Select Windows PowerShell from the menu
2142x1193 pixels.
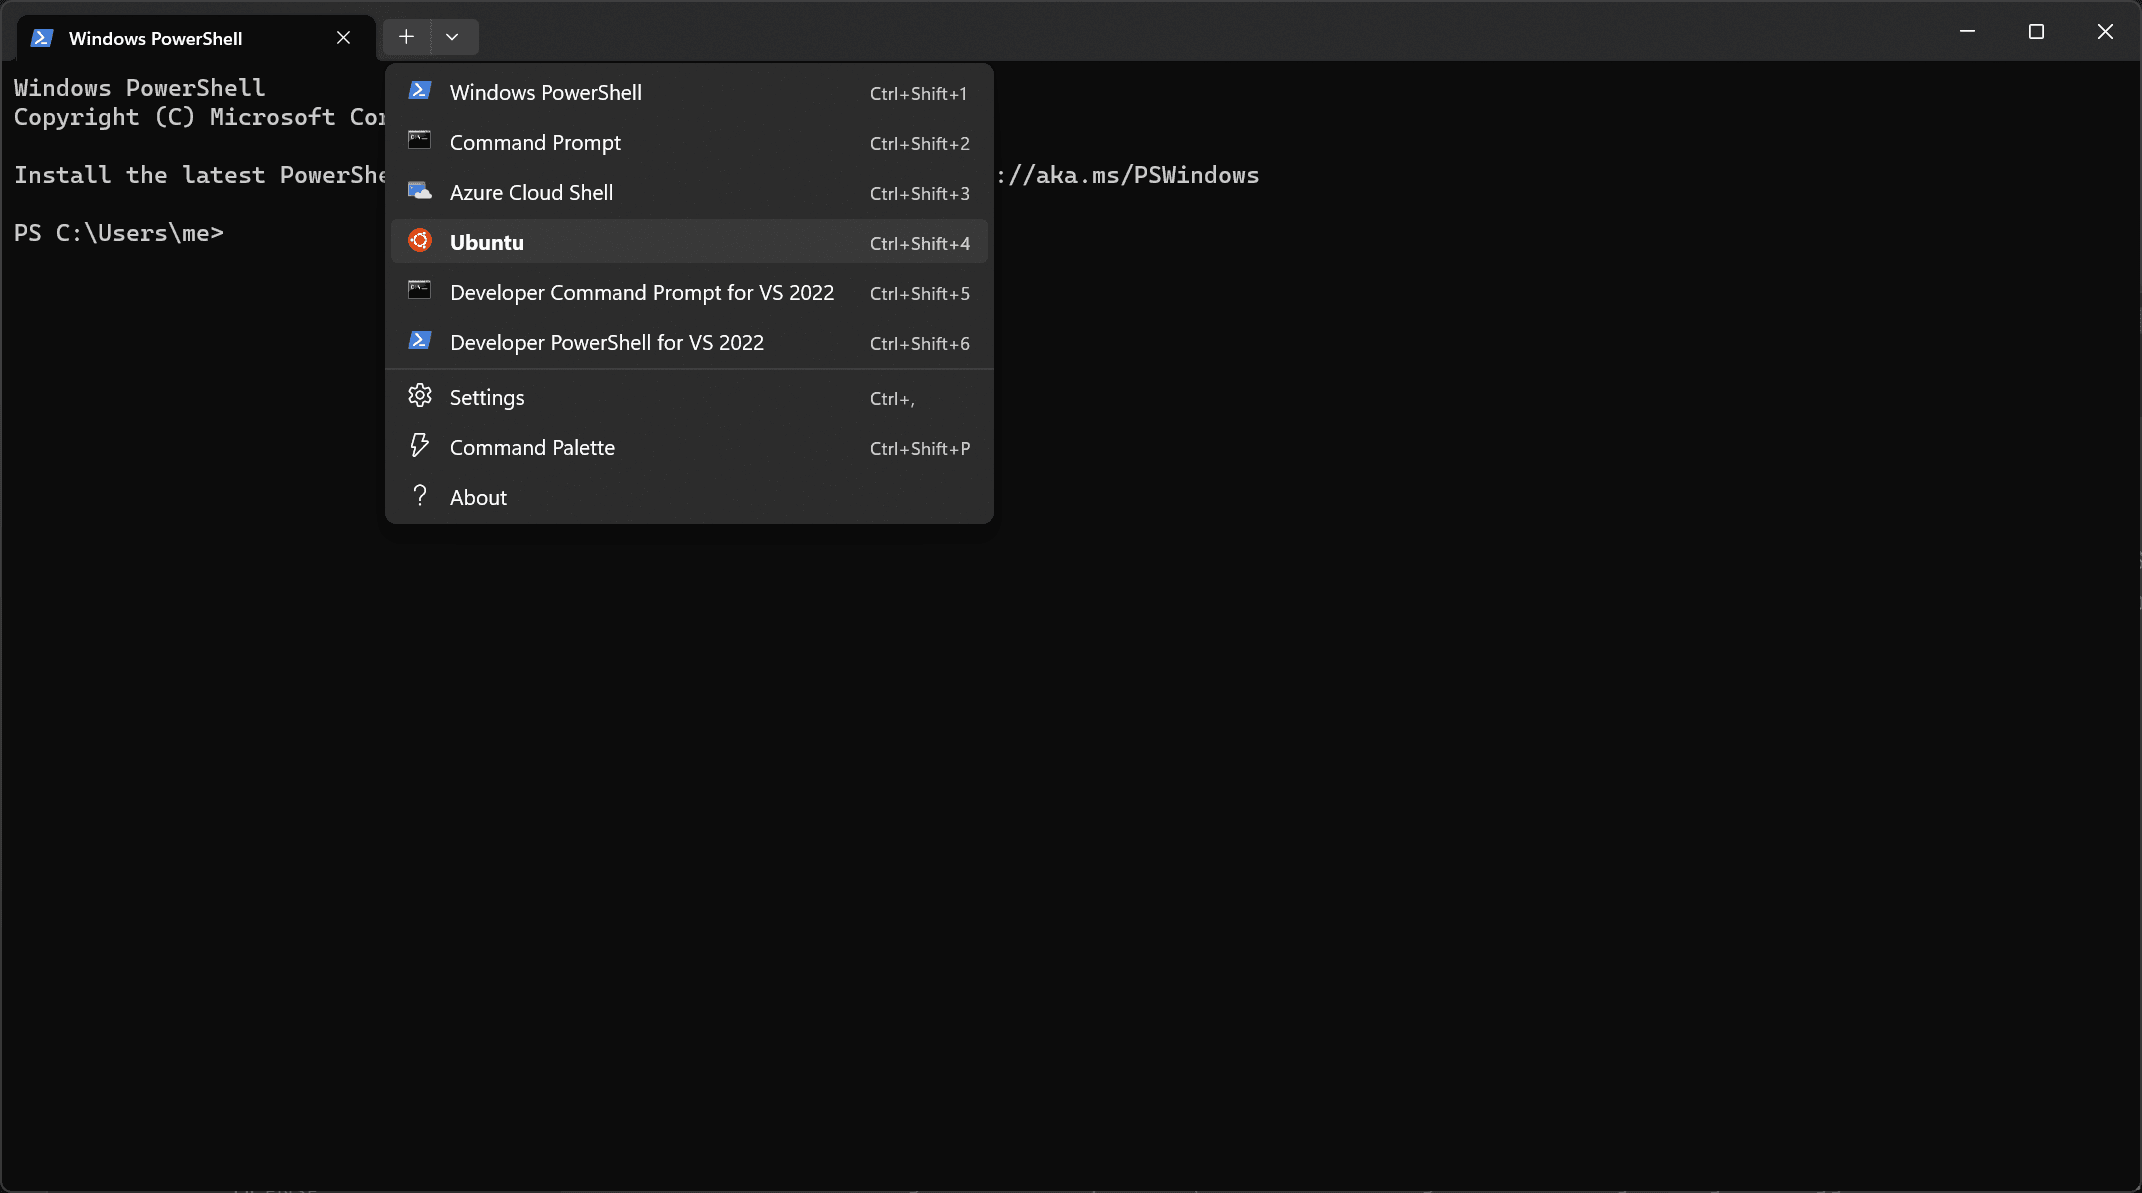tap(689, 92)
